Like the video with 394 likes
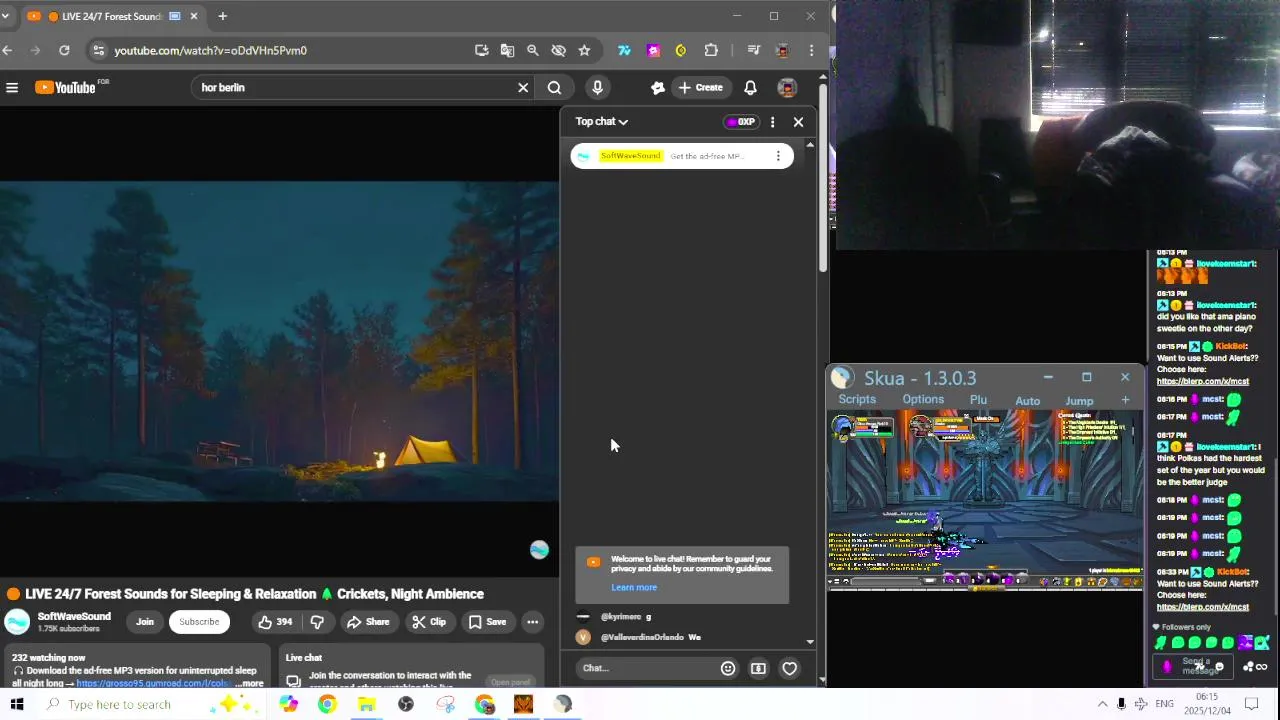This screenshot has height=720, width=1280. [274, 622]
